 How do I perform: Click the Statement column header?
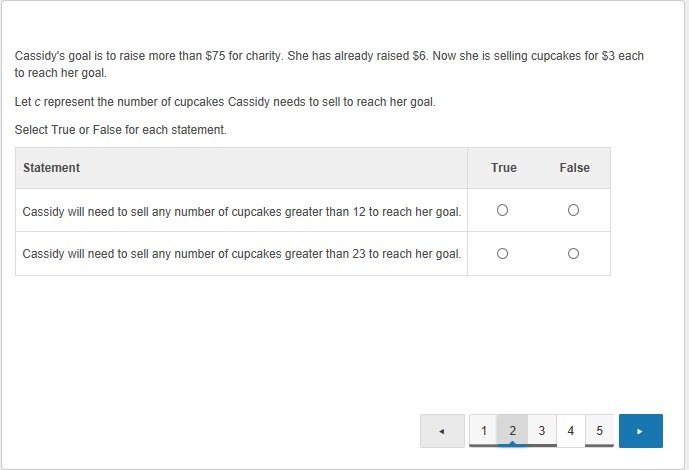pos(52,168)
